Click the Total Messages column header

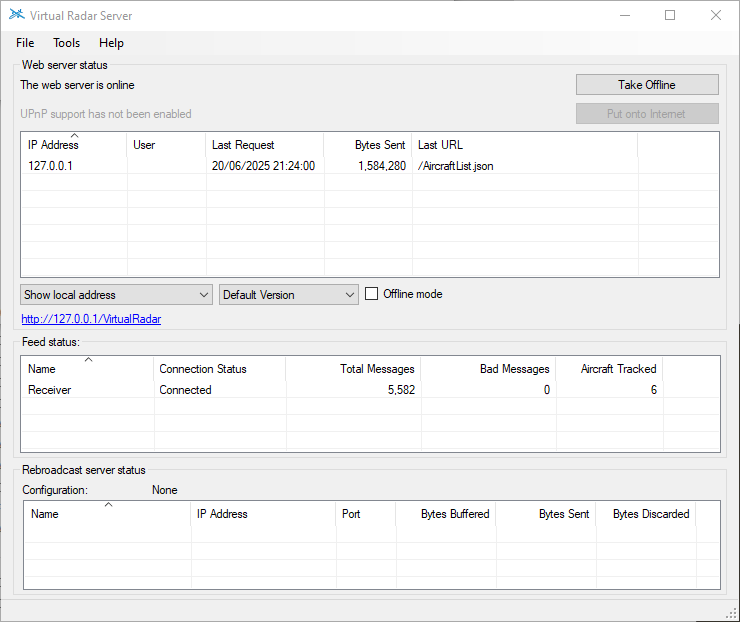coord(353,369)
